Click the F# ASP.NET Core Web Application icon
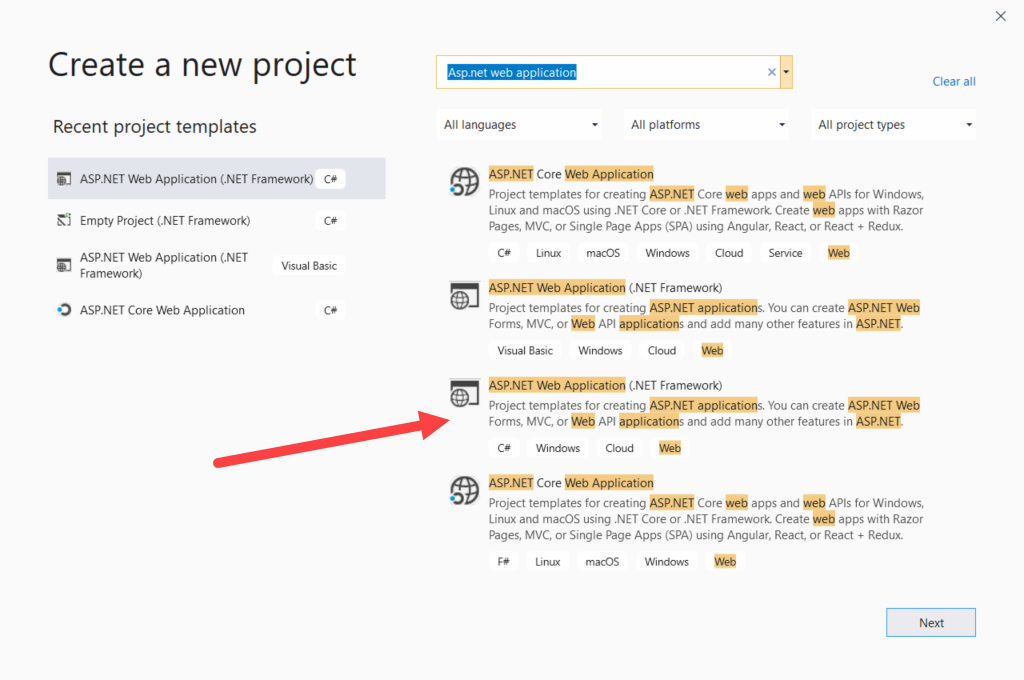The width and height of the screenshot is (1024, 680). (x=464, y=490)
